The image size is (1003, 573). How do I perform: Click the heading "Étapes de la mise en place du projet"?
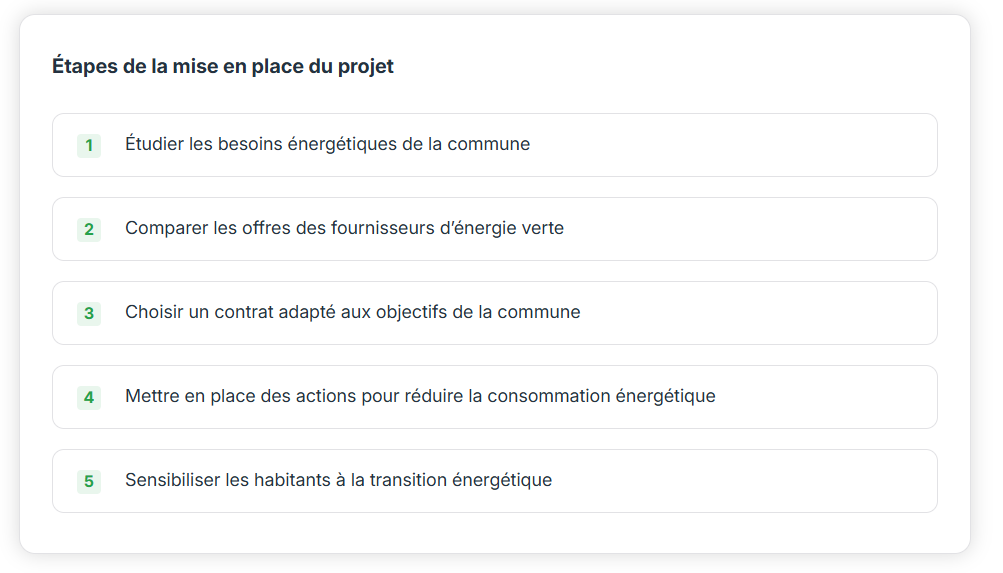click(223, 67)
